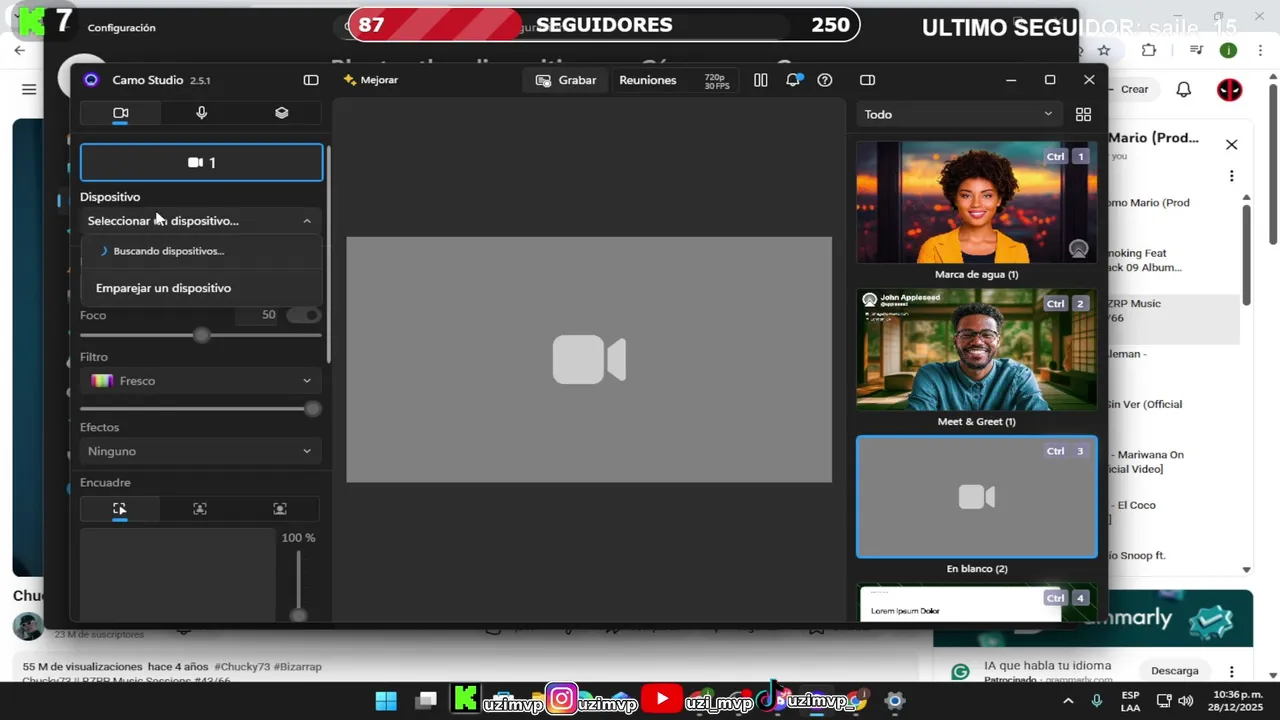Click the taskbar microphone tray icon
1280x720 pixels.
point(1097,701)
